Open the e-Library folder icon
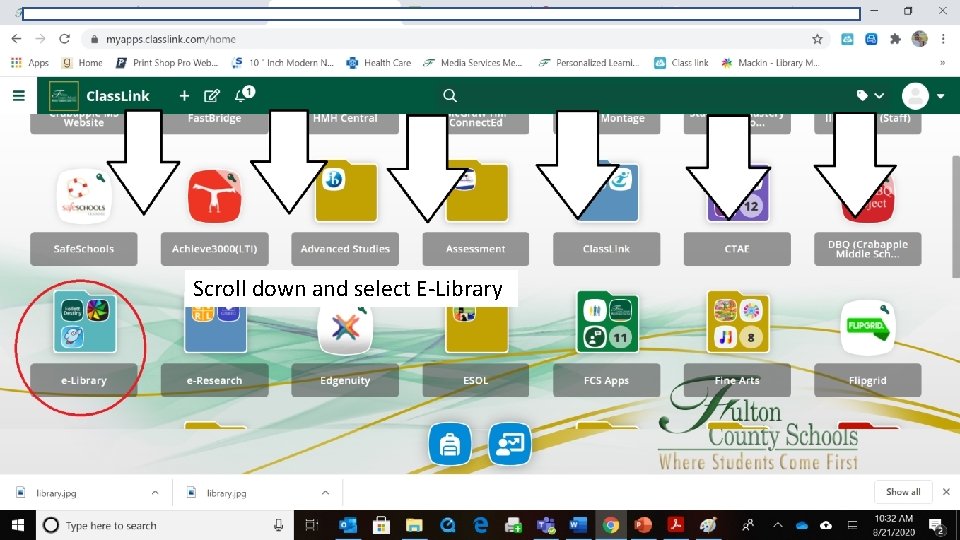 click(84, 322)
